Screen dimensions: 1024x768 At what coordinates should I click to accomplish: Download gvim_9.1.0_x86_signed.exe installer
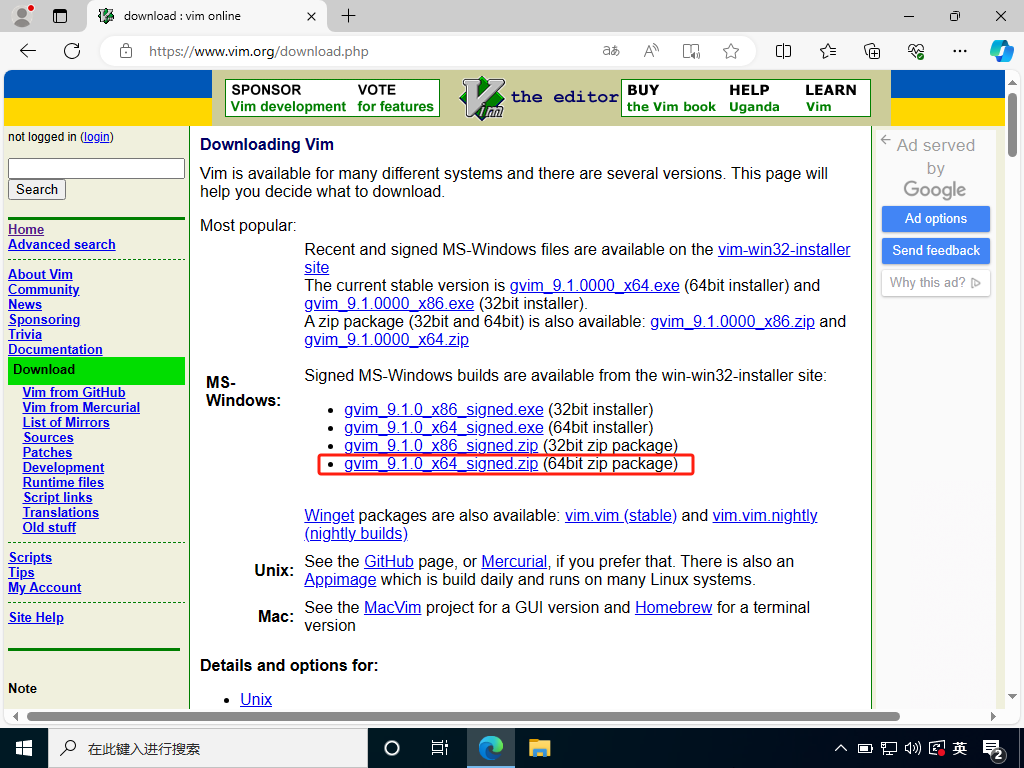pos(443,409)
